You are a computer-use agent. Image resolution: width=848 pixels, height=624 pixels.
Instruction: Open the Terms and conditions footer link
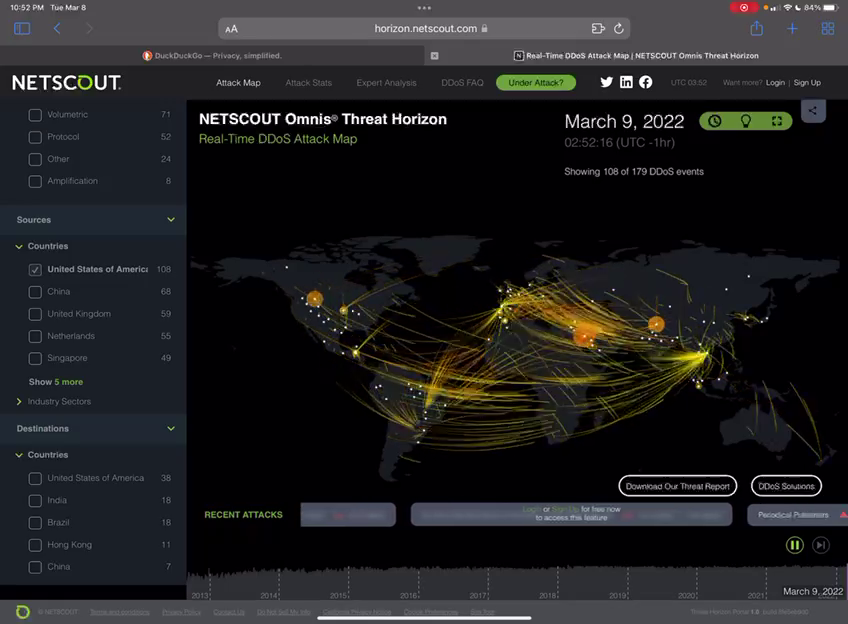(120, 612)
